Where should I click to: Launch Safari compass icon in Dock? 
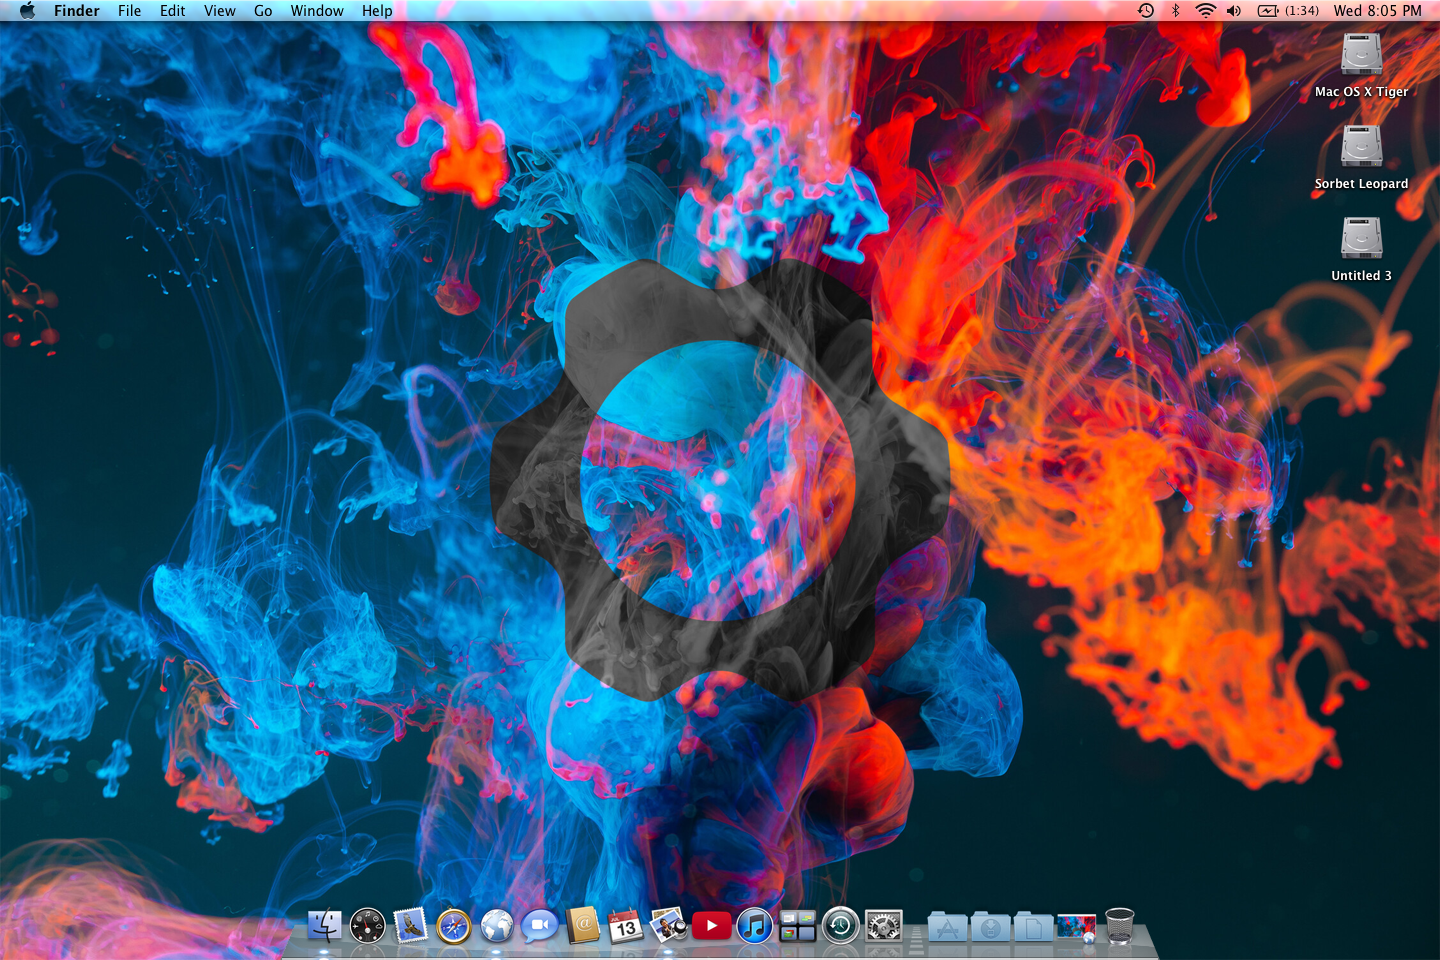453,927
